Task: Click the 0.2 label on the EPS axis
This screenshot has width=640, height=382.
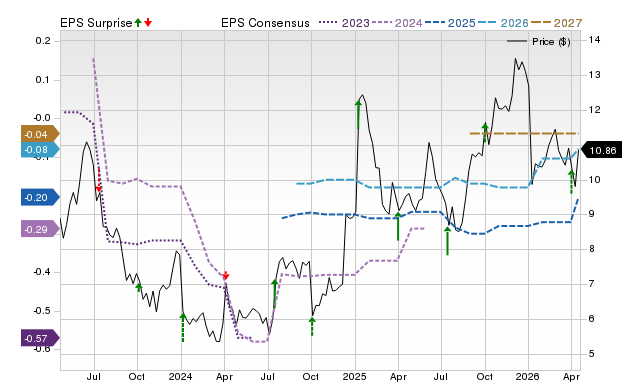Action: point(43,41)
